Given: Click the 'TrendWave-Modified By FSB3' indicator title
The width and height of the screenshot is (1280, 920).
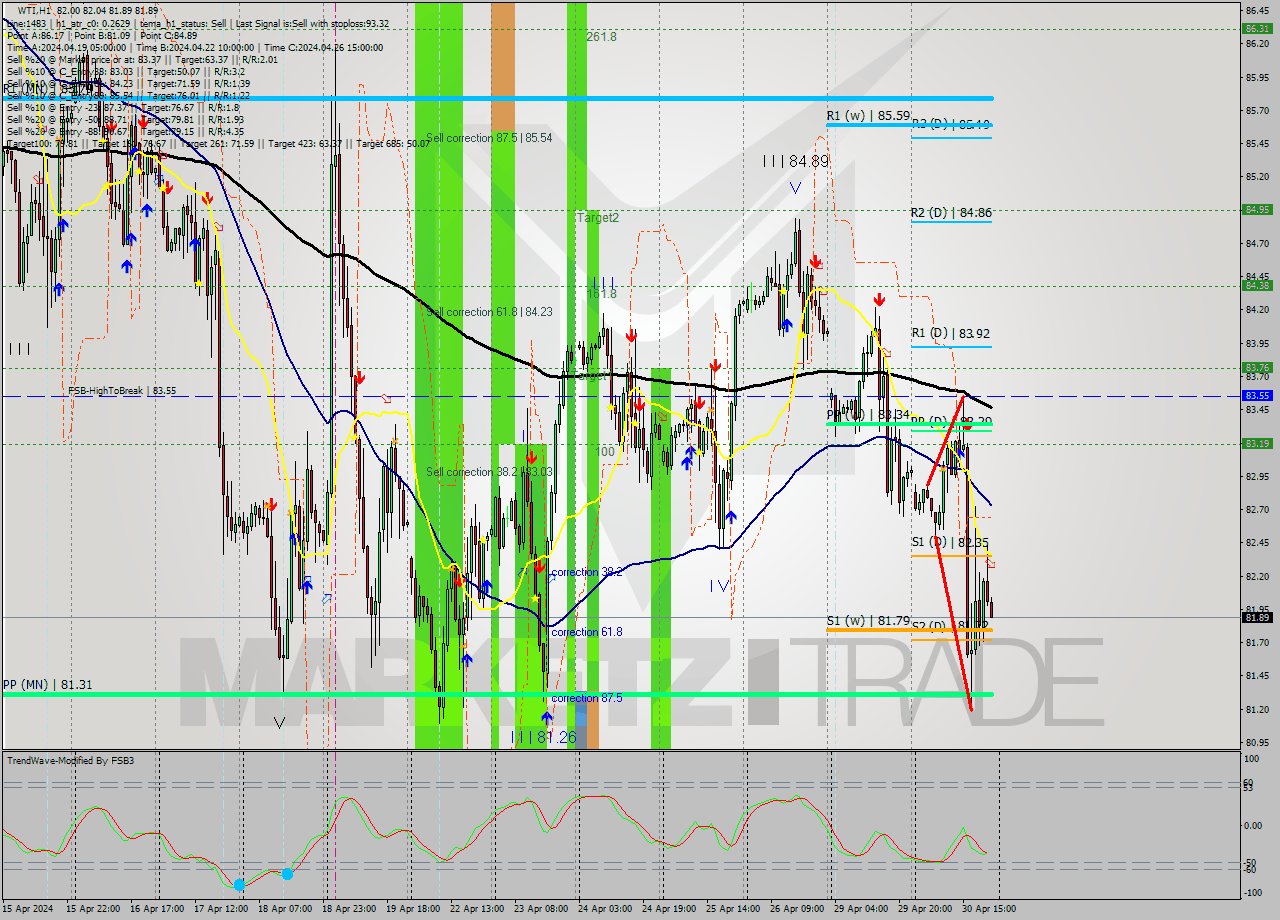Looking at the screenshot, I should [x=71, y=761].
